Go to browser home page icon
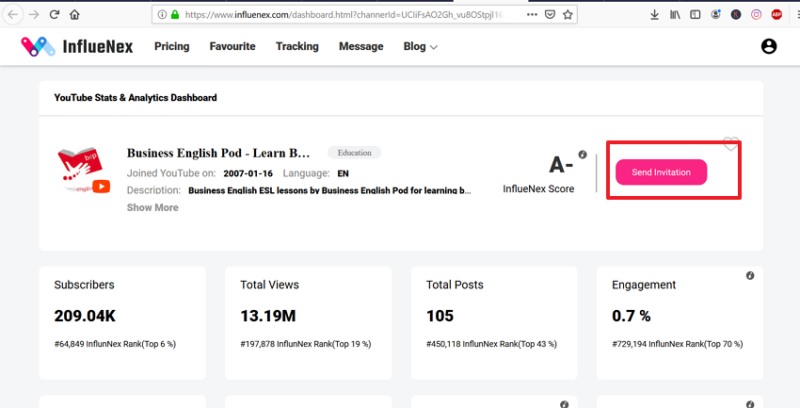 (74, 14)
